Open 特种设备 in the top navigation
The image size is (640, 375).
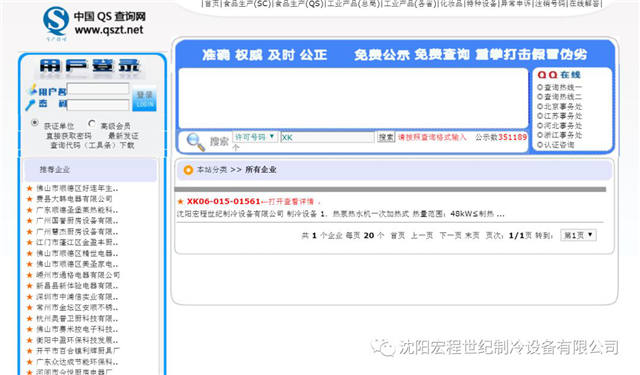[482, 3]
